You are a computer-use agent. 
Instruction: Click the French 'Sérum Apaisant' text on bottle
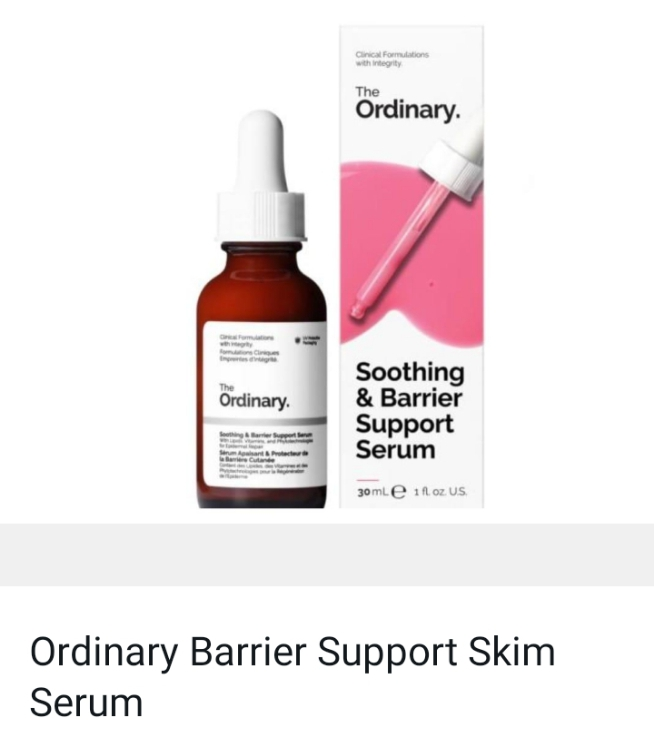tap(264, 456)
